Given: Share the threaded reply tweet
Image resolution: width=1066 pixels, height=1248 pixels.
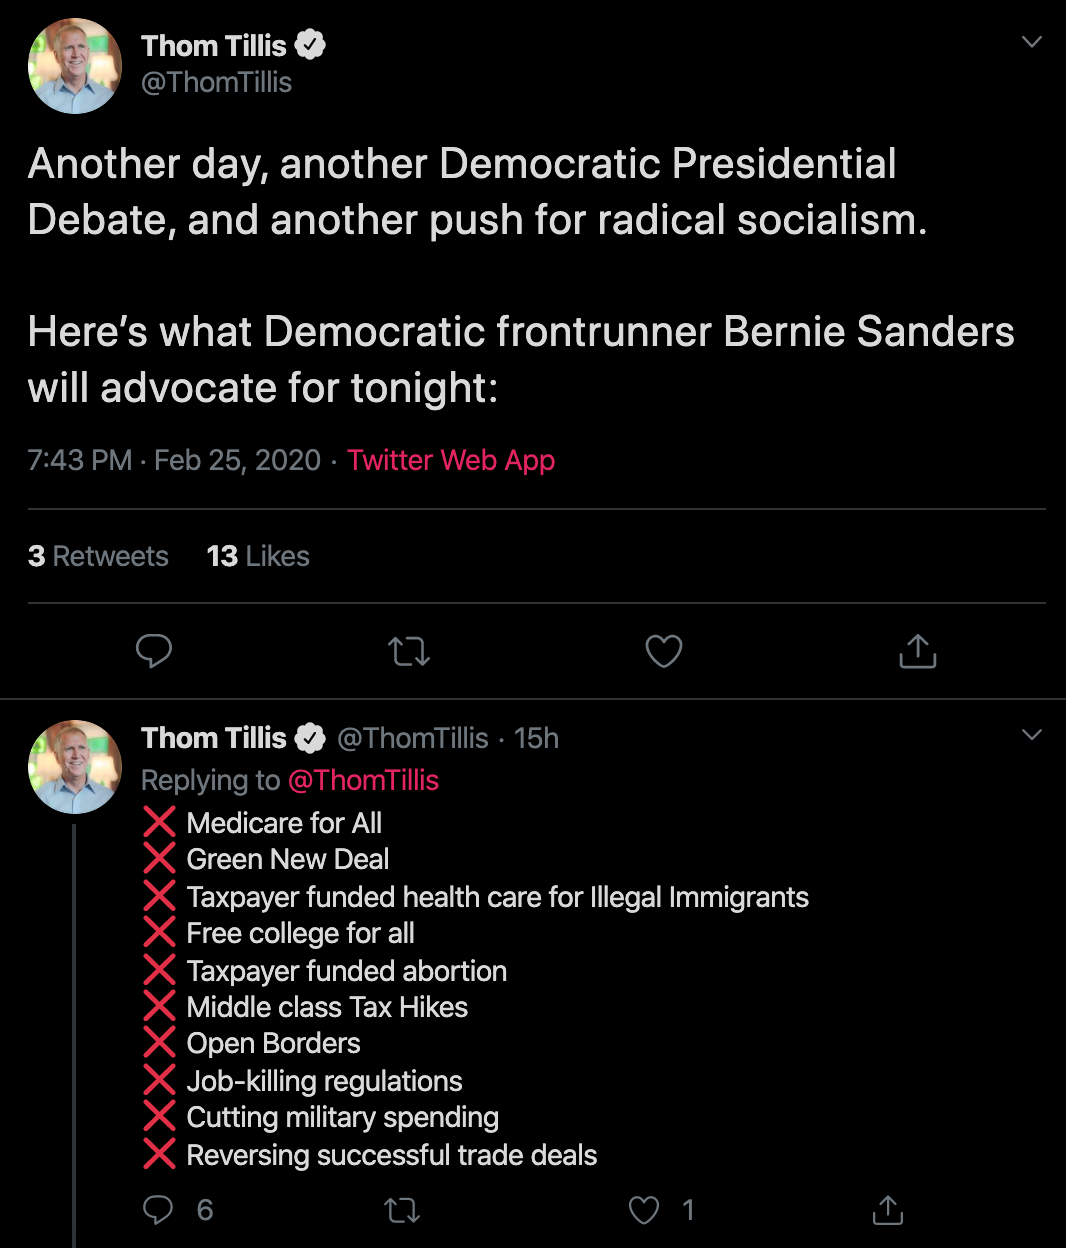Looking at the screenshot, I should click(x=887, y=1210).
